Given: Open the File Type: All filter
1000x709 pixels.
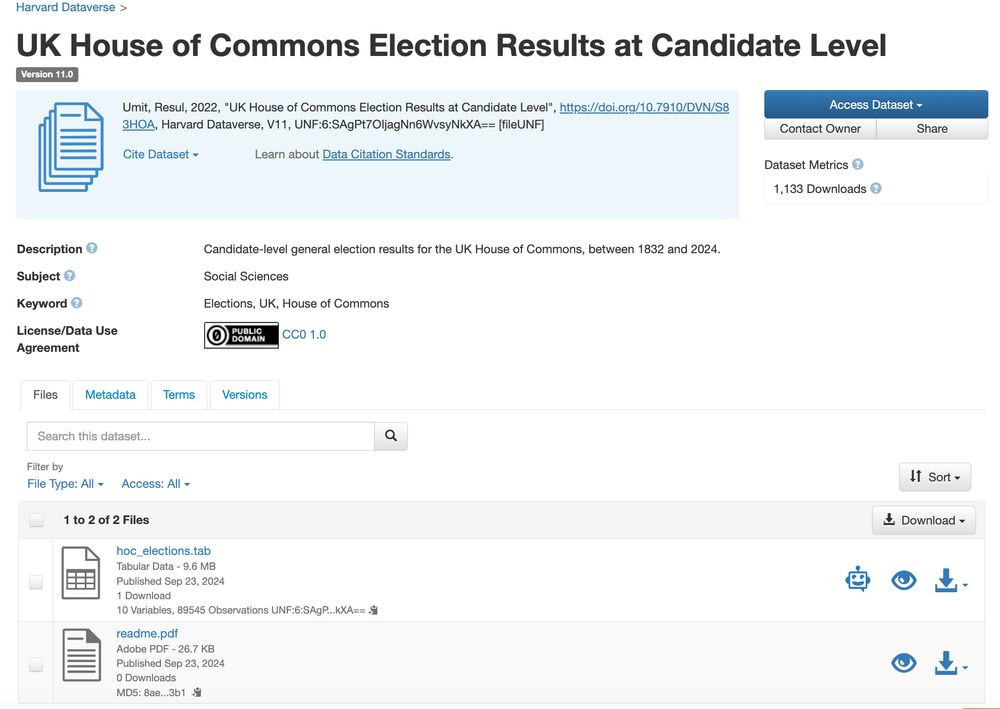Looking at the screenshot, I should tap(65, 484).
